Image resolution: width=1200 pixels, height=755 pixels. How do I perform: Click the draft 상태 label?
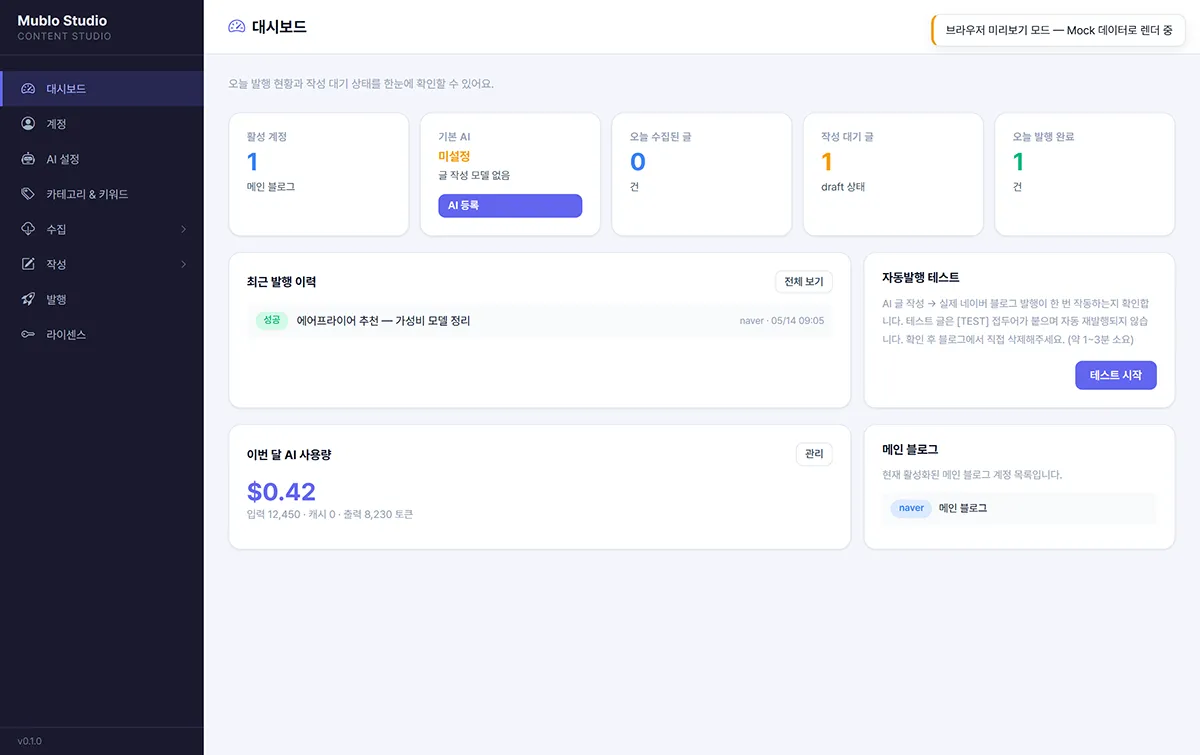843,187
